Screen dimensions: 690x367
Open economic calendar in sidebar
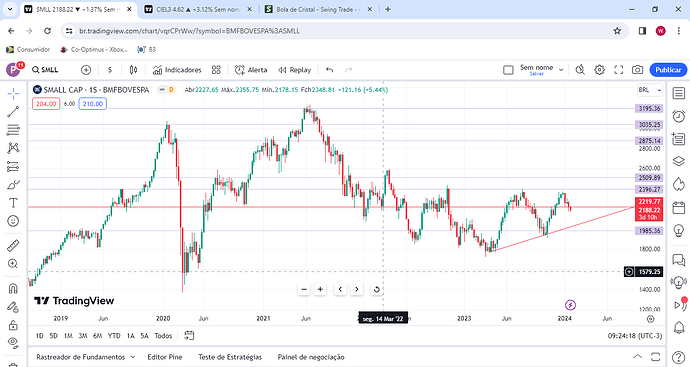point(679,207)
